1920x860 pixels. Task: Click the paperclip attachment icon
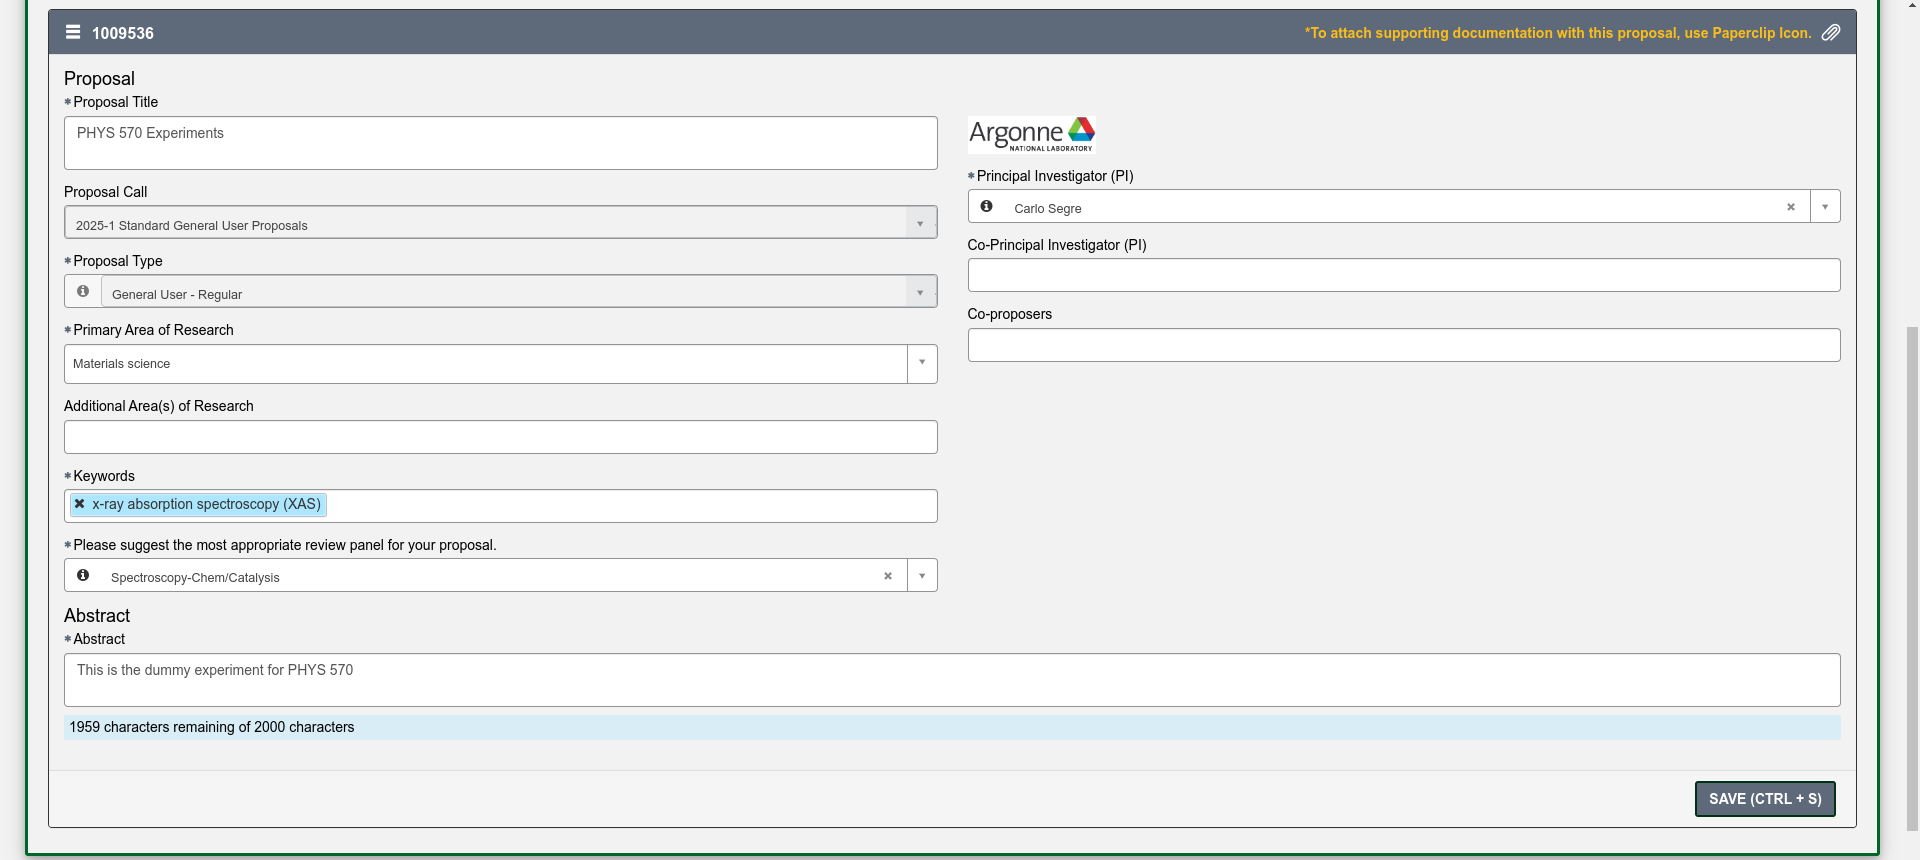[x=1830, y=33]
